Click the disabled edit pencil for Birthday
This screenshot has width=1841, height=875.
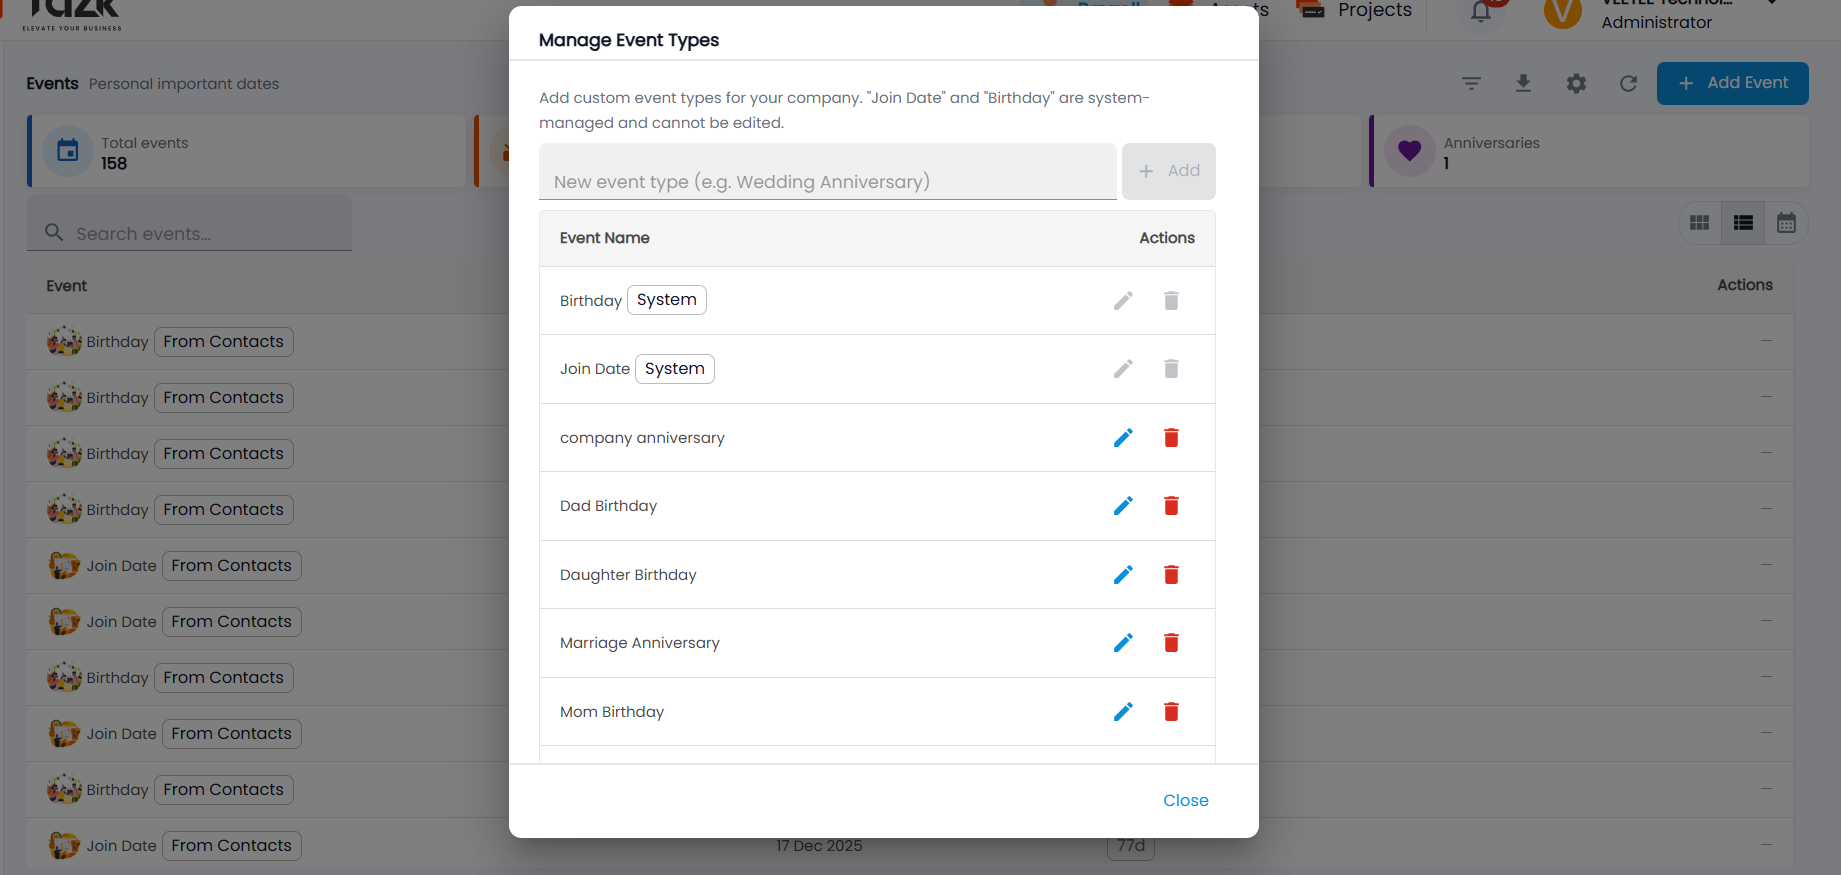click(x=1123, y=301)
